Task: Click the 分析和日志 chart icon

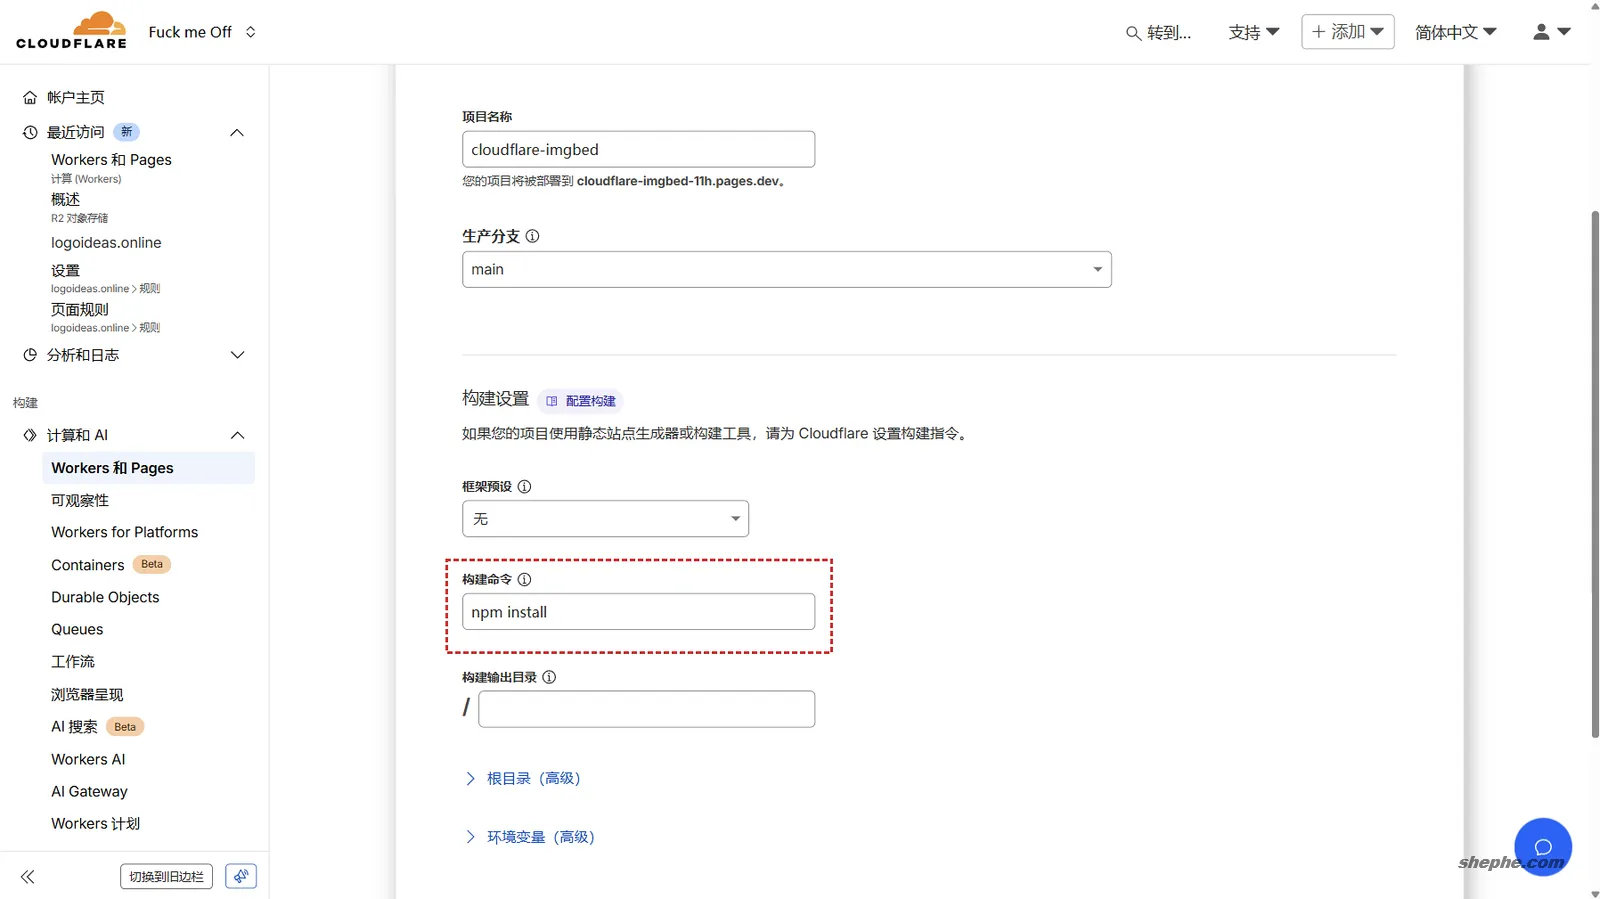Action: coord(30,355)
